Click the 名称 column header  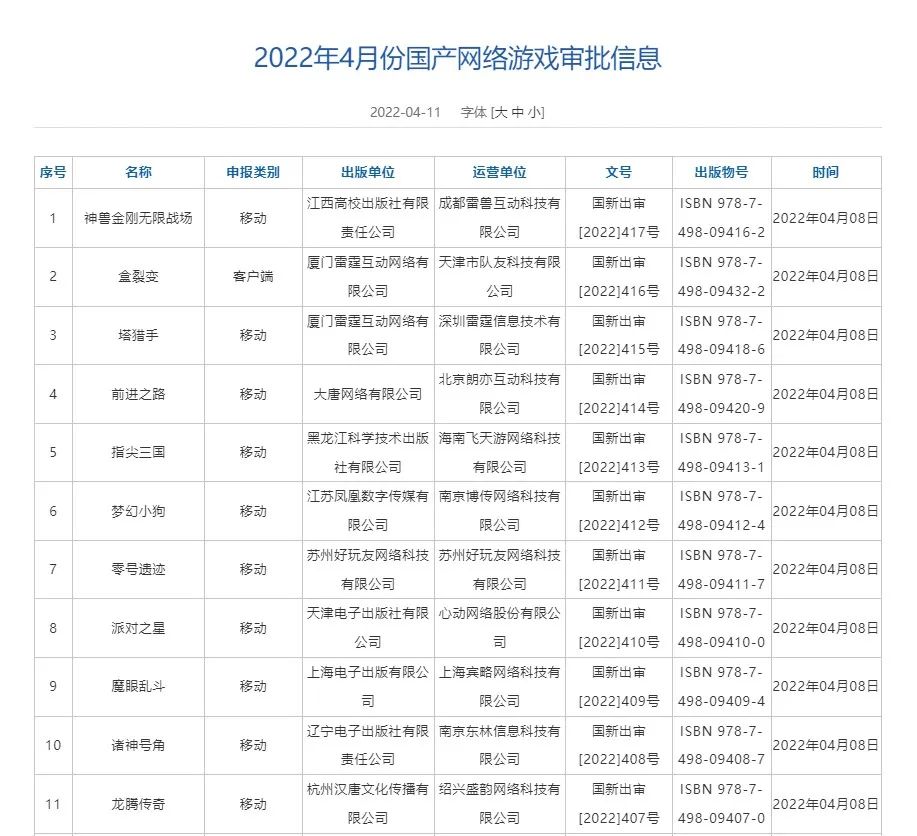click(x=139, y=172)
